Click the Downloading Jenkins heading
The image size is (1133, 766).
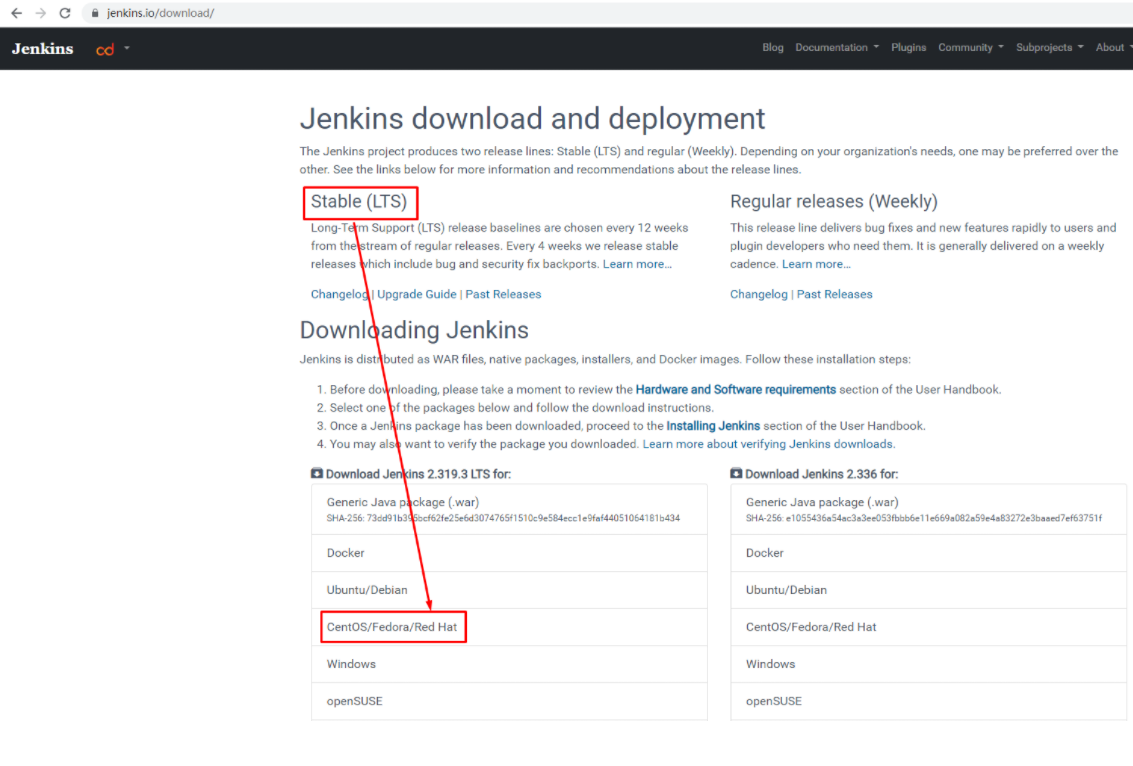414,330
